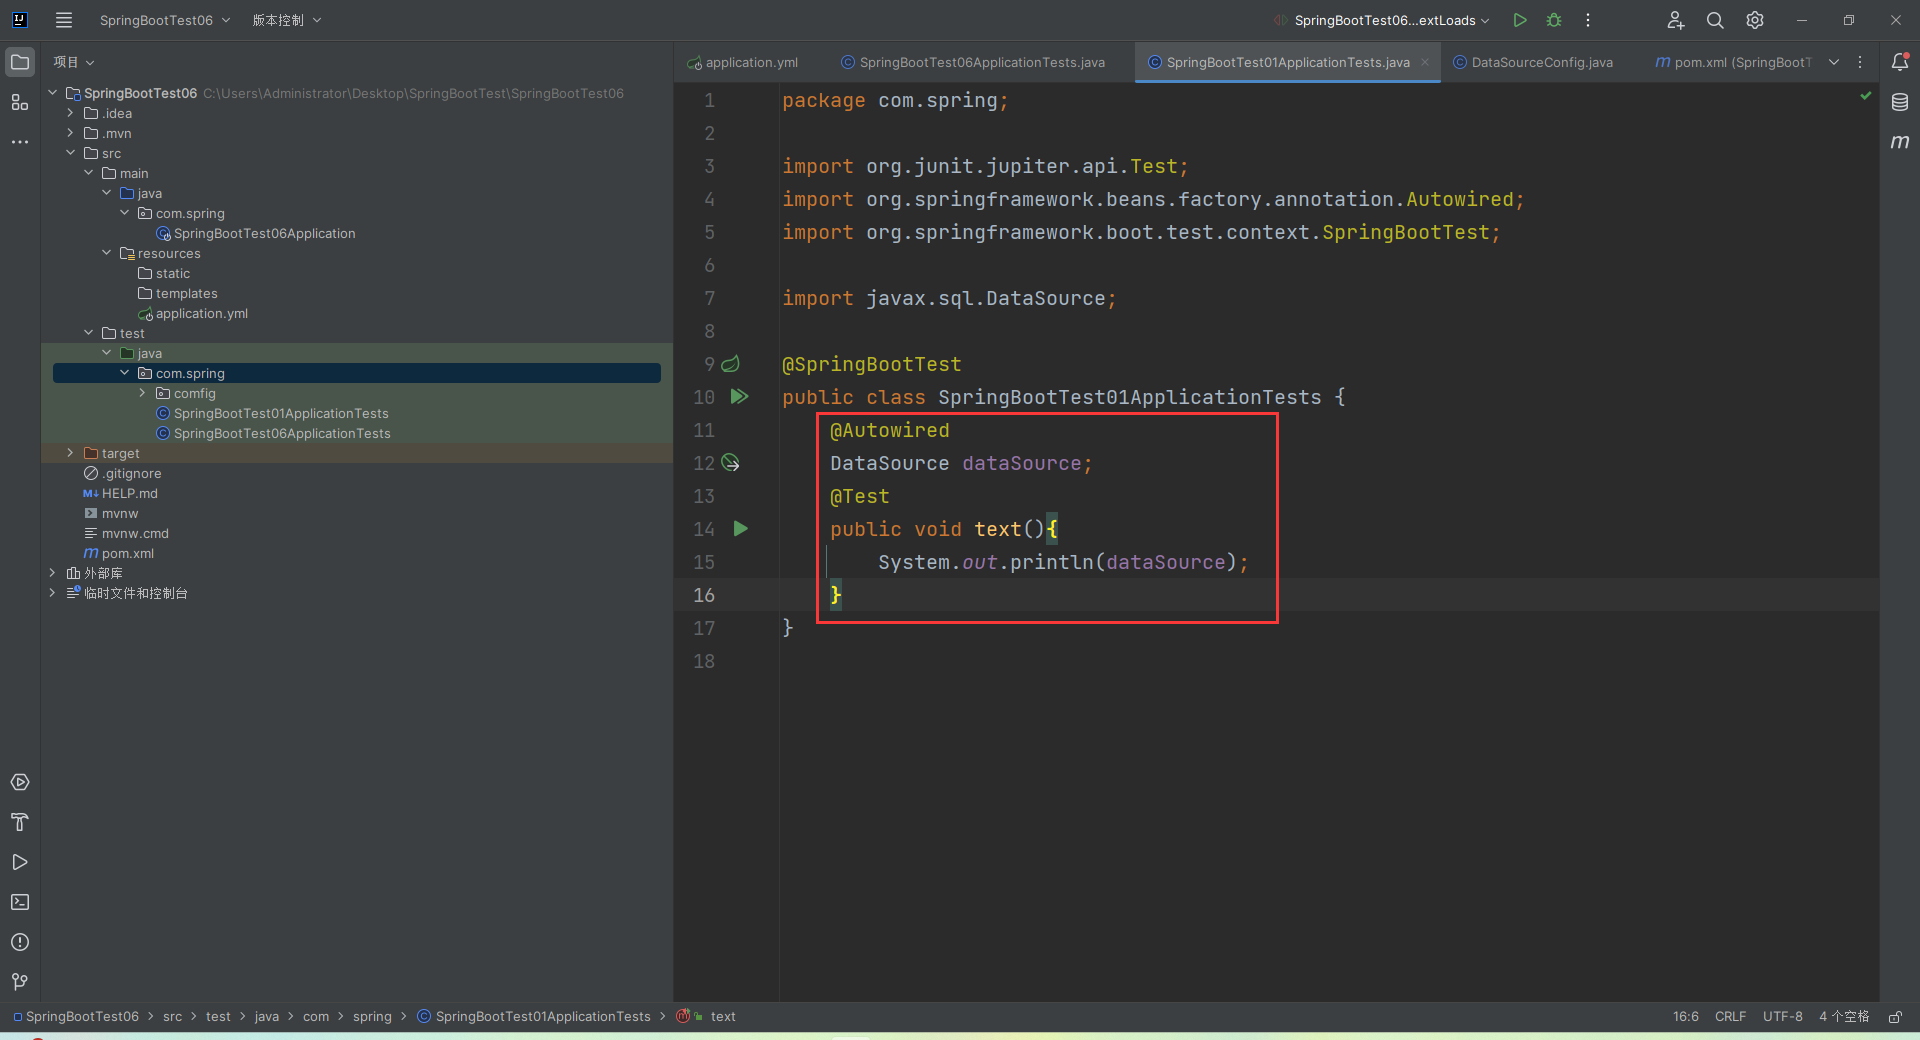
Task: Debug the current configuration
Action: (x=1554, y=20)
